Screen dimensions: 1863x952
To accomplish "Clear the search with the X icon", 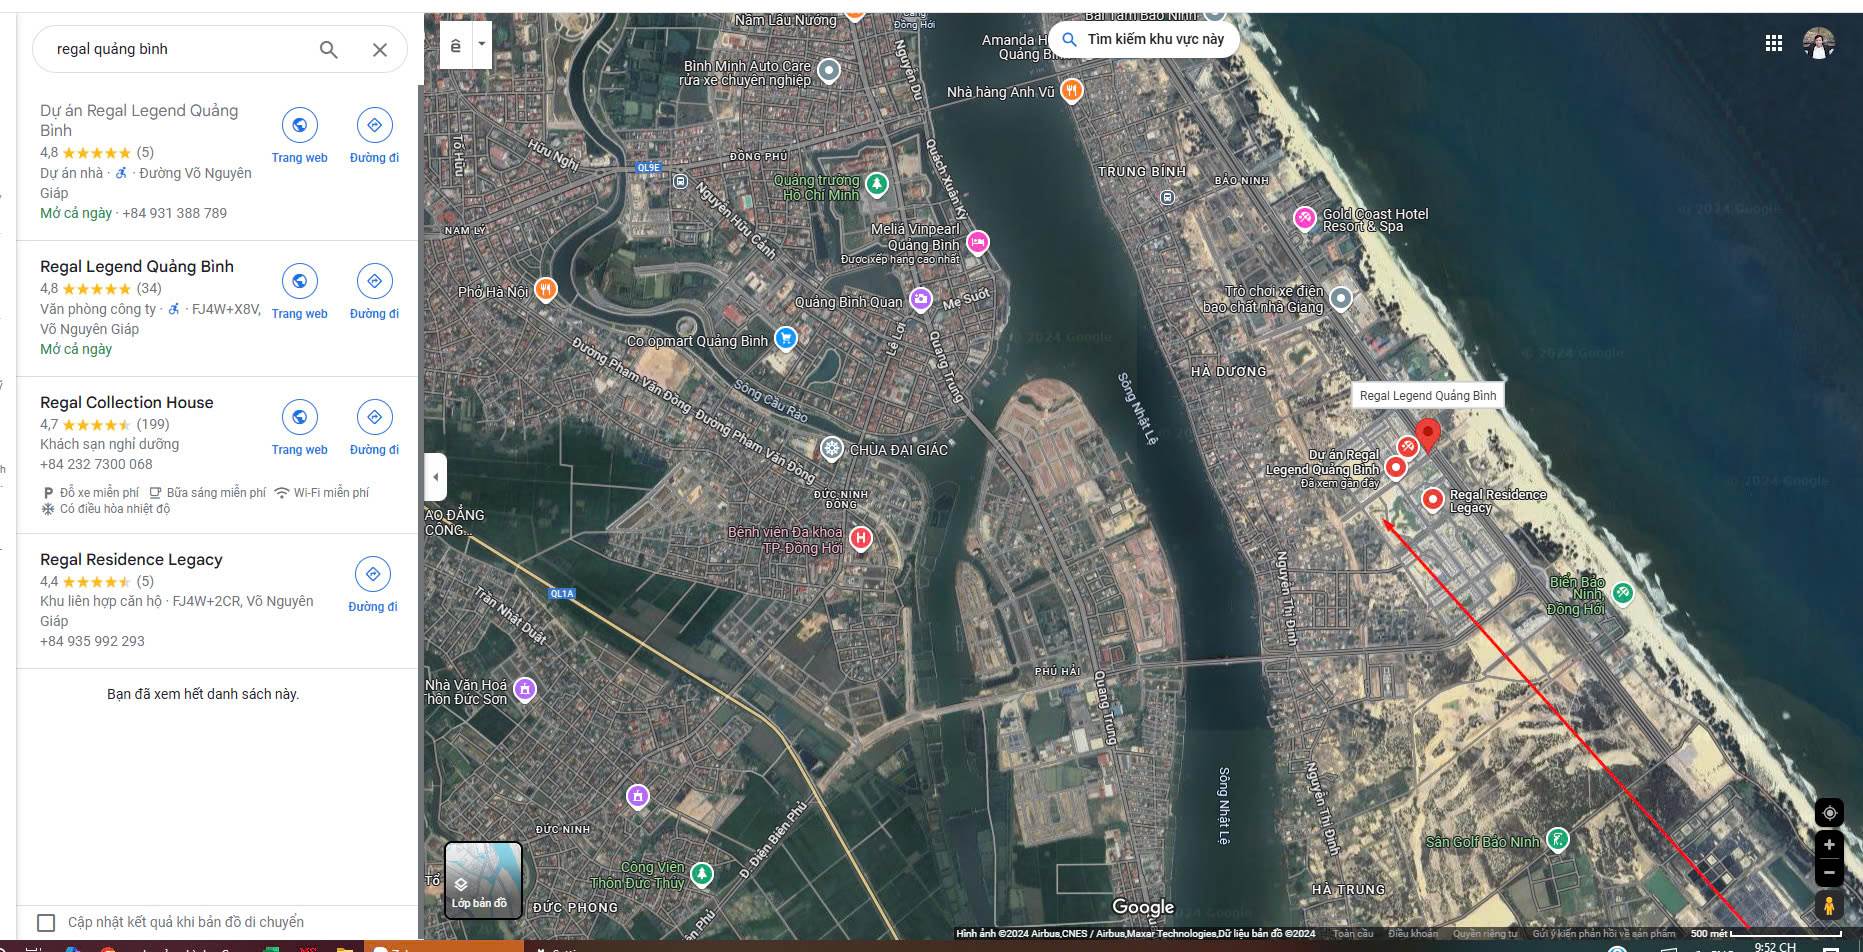I will tap(380, 49).
